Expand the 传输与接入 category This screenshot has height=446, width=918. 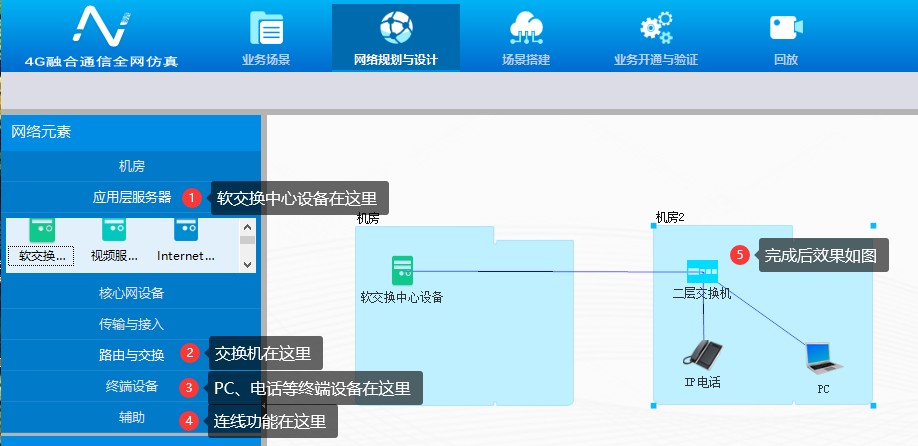click(132, 324)
